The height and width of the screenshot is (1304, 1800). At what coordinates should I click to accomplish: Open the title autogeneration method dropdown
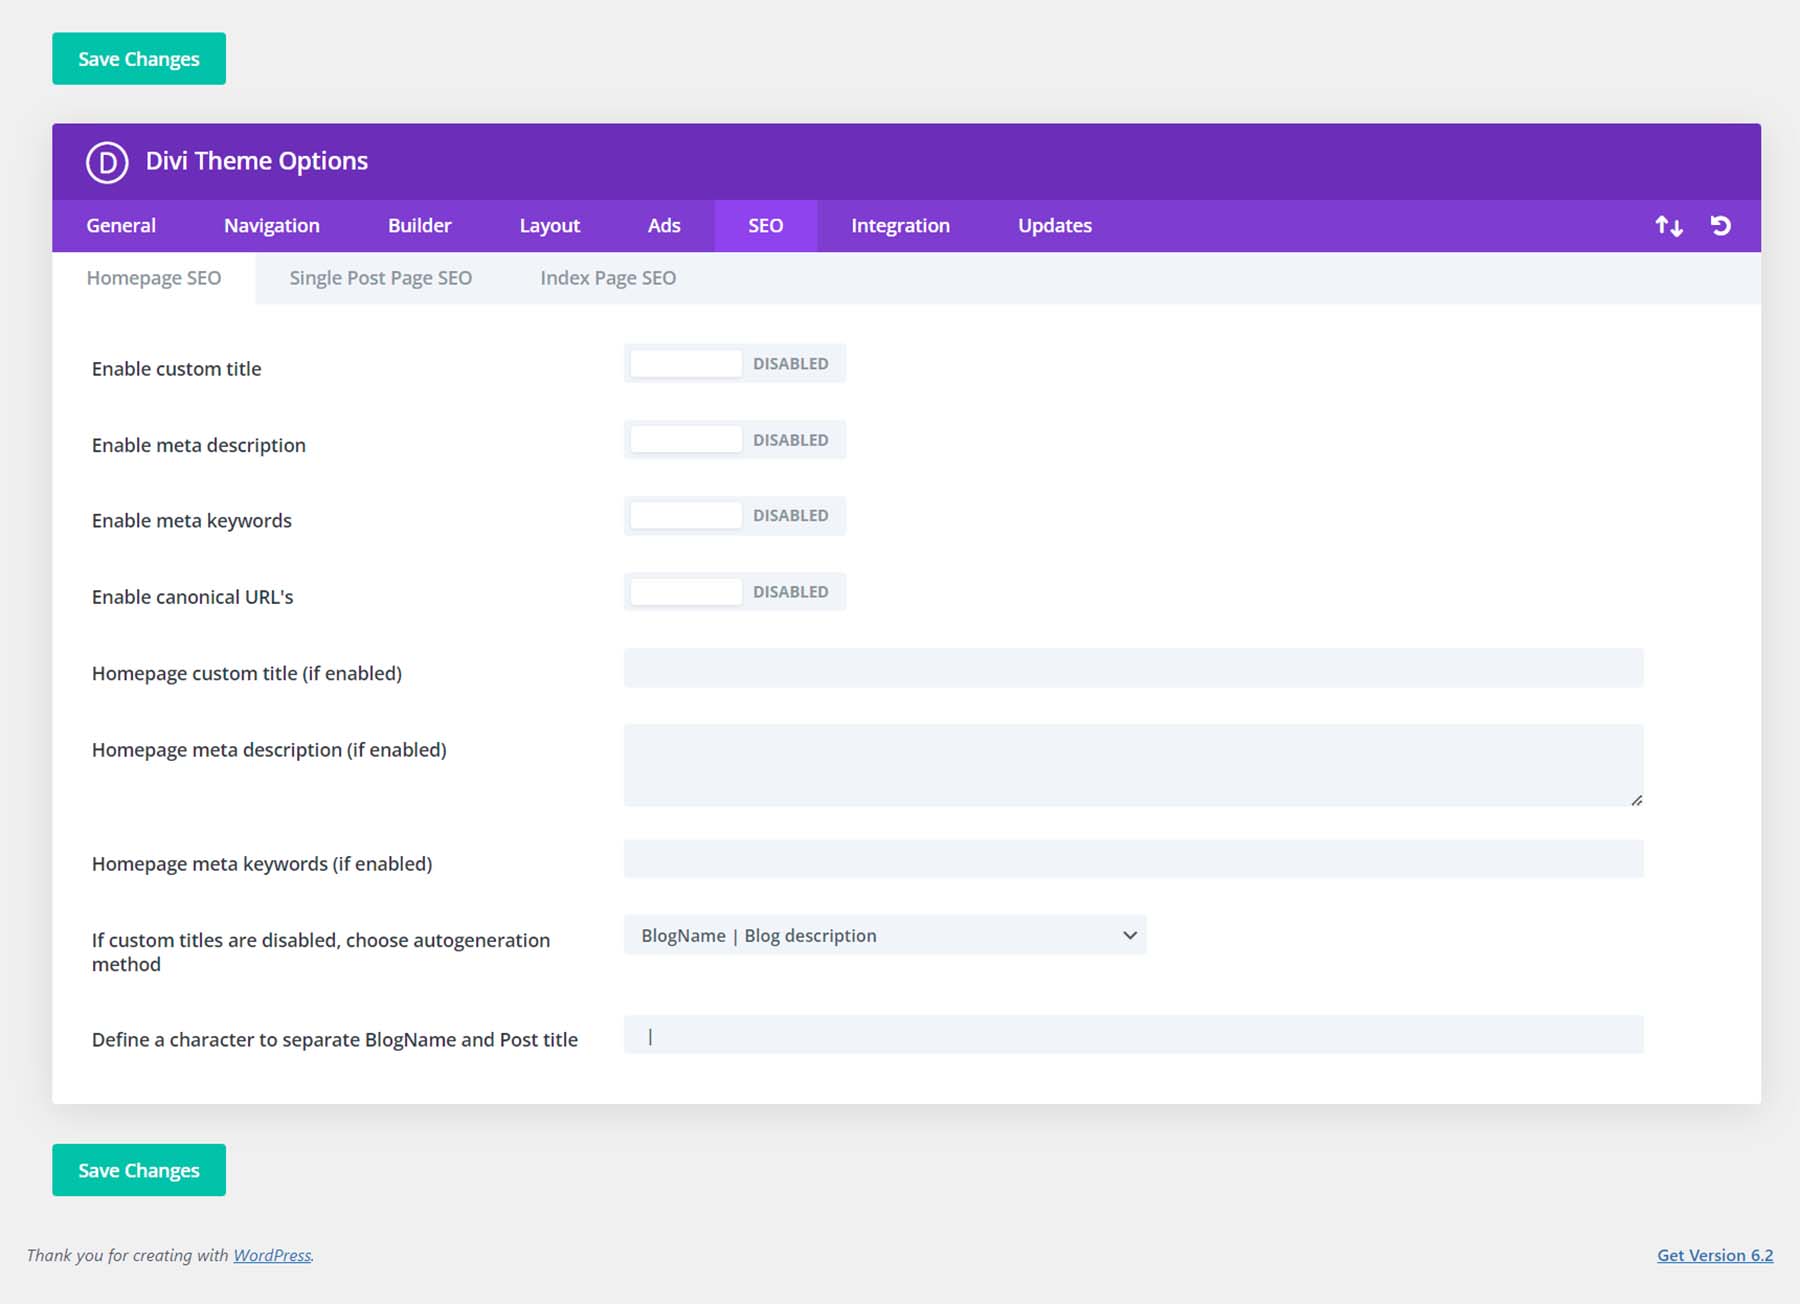(885, 934)
